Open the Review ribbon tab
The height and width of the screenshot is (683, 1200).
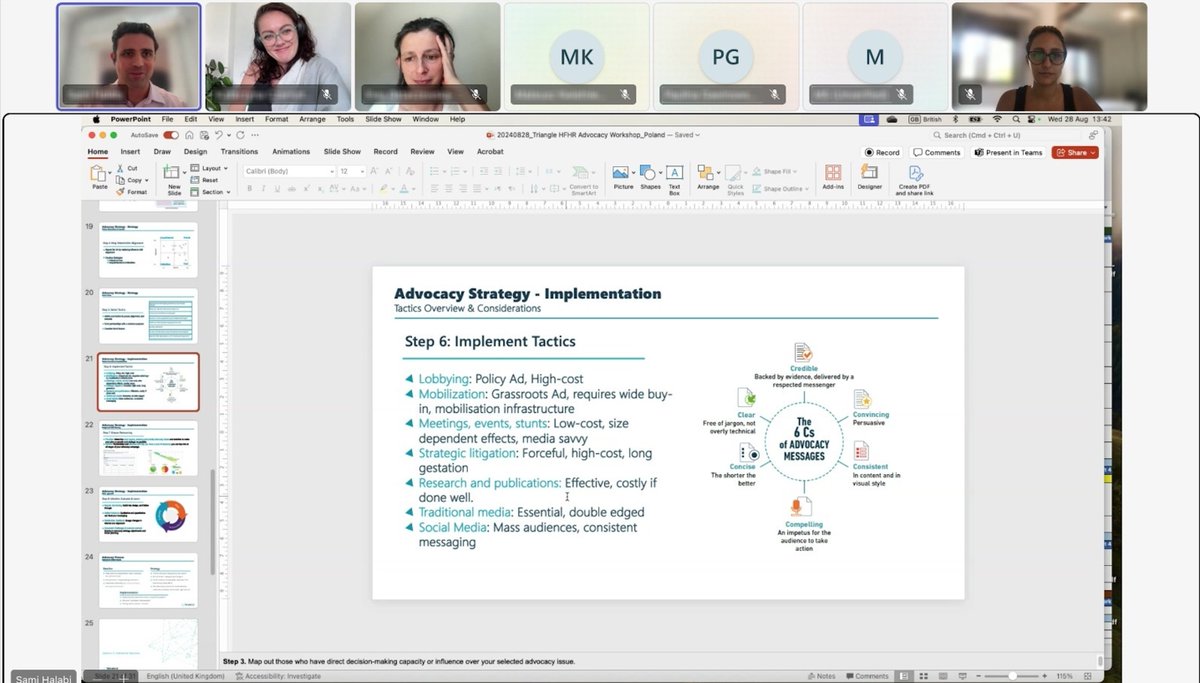(x=422, y=151)
